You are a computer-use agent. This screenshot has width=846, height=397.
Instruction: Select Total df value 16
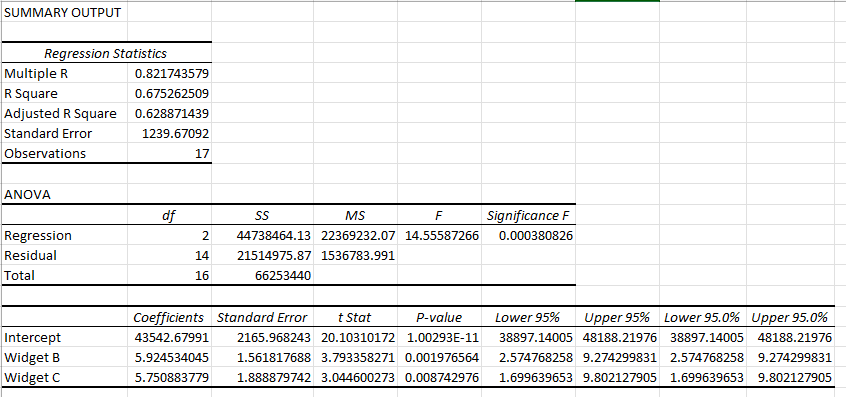point(170,276)
